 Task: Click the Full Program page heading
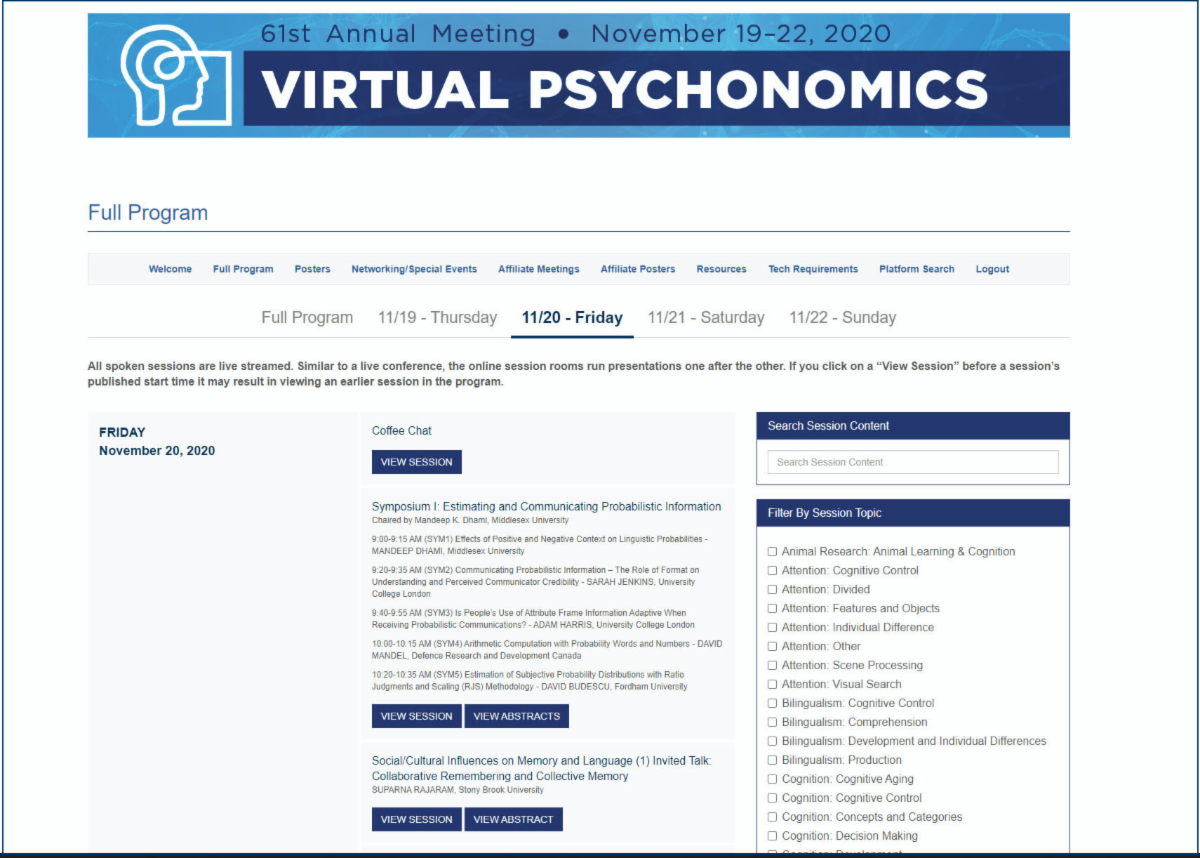pos(148,212)
